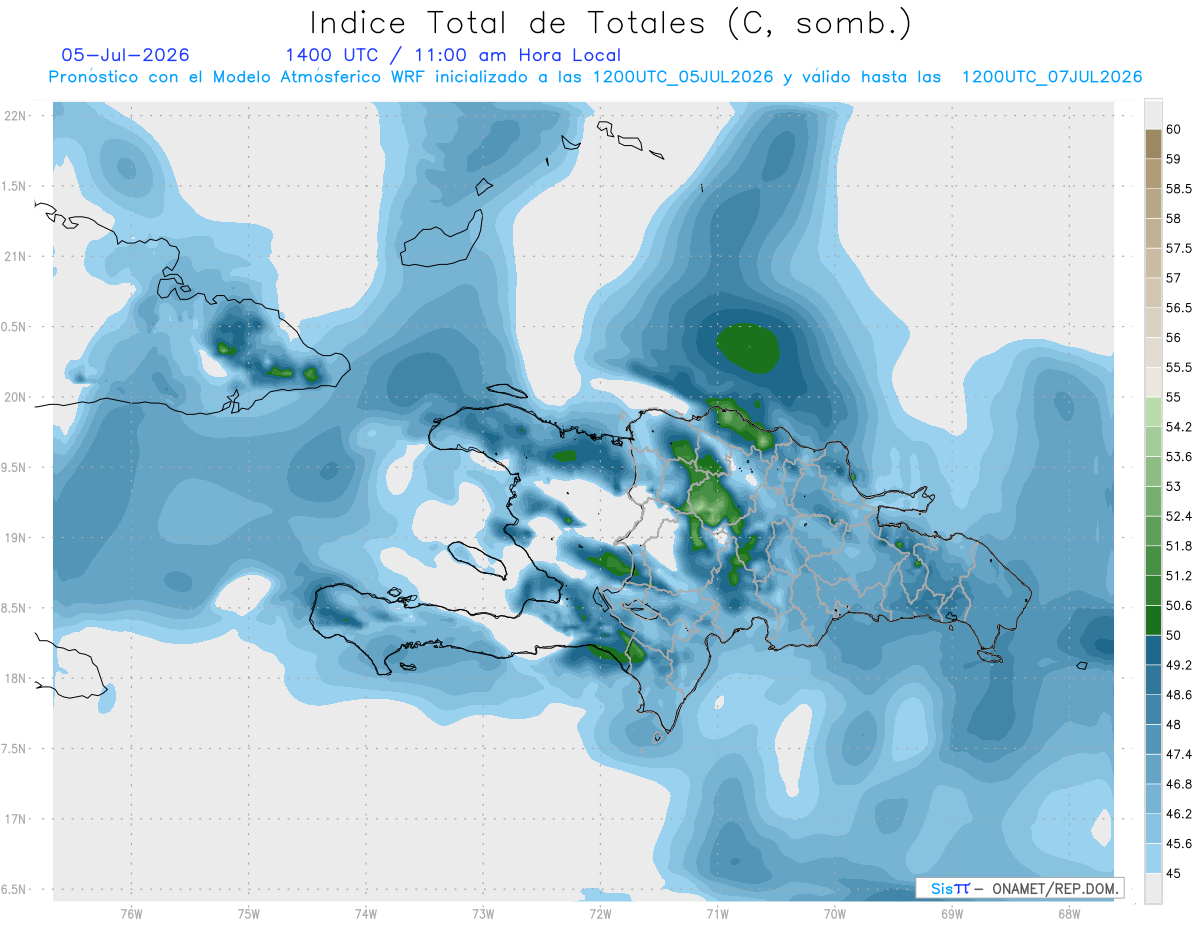The height and width of the screenshot is (927, 1200).
Task: Click the "59" value on the color scale
Action: click(1174, 159)
